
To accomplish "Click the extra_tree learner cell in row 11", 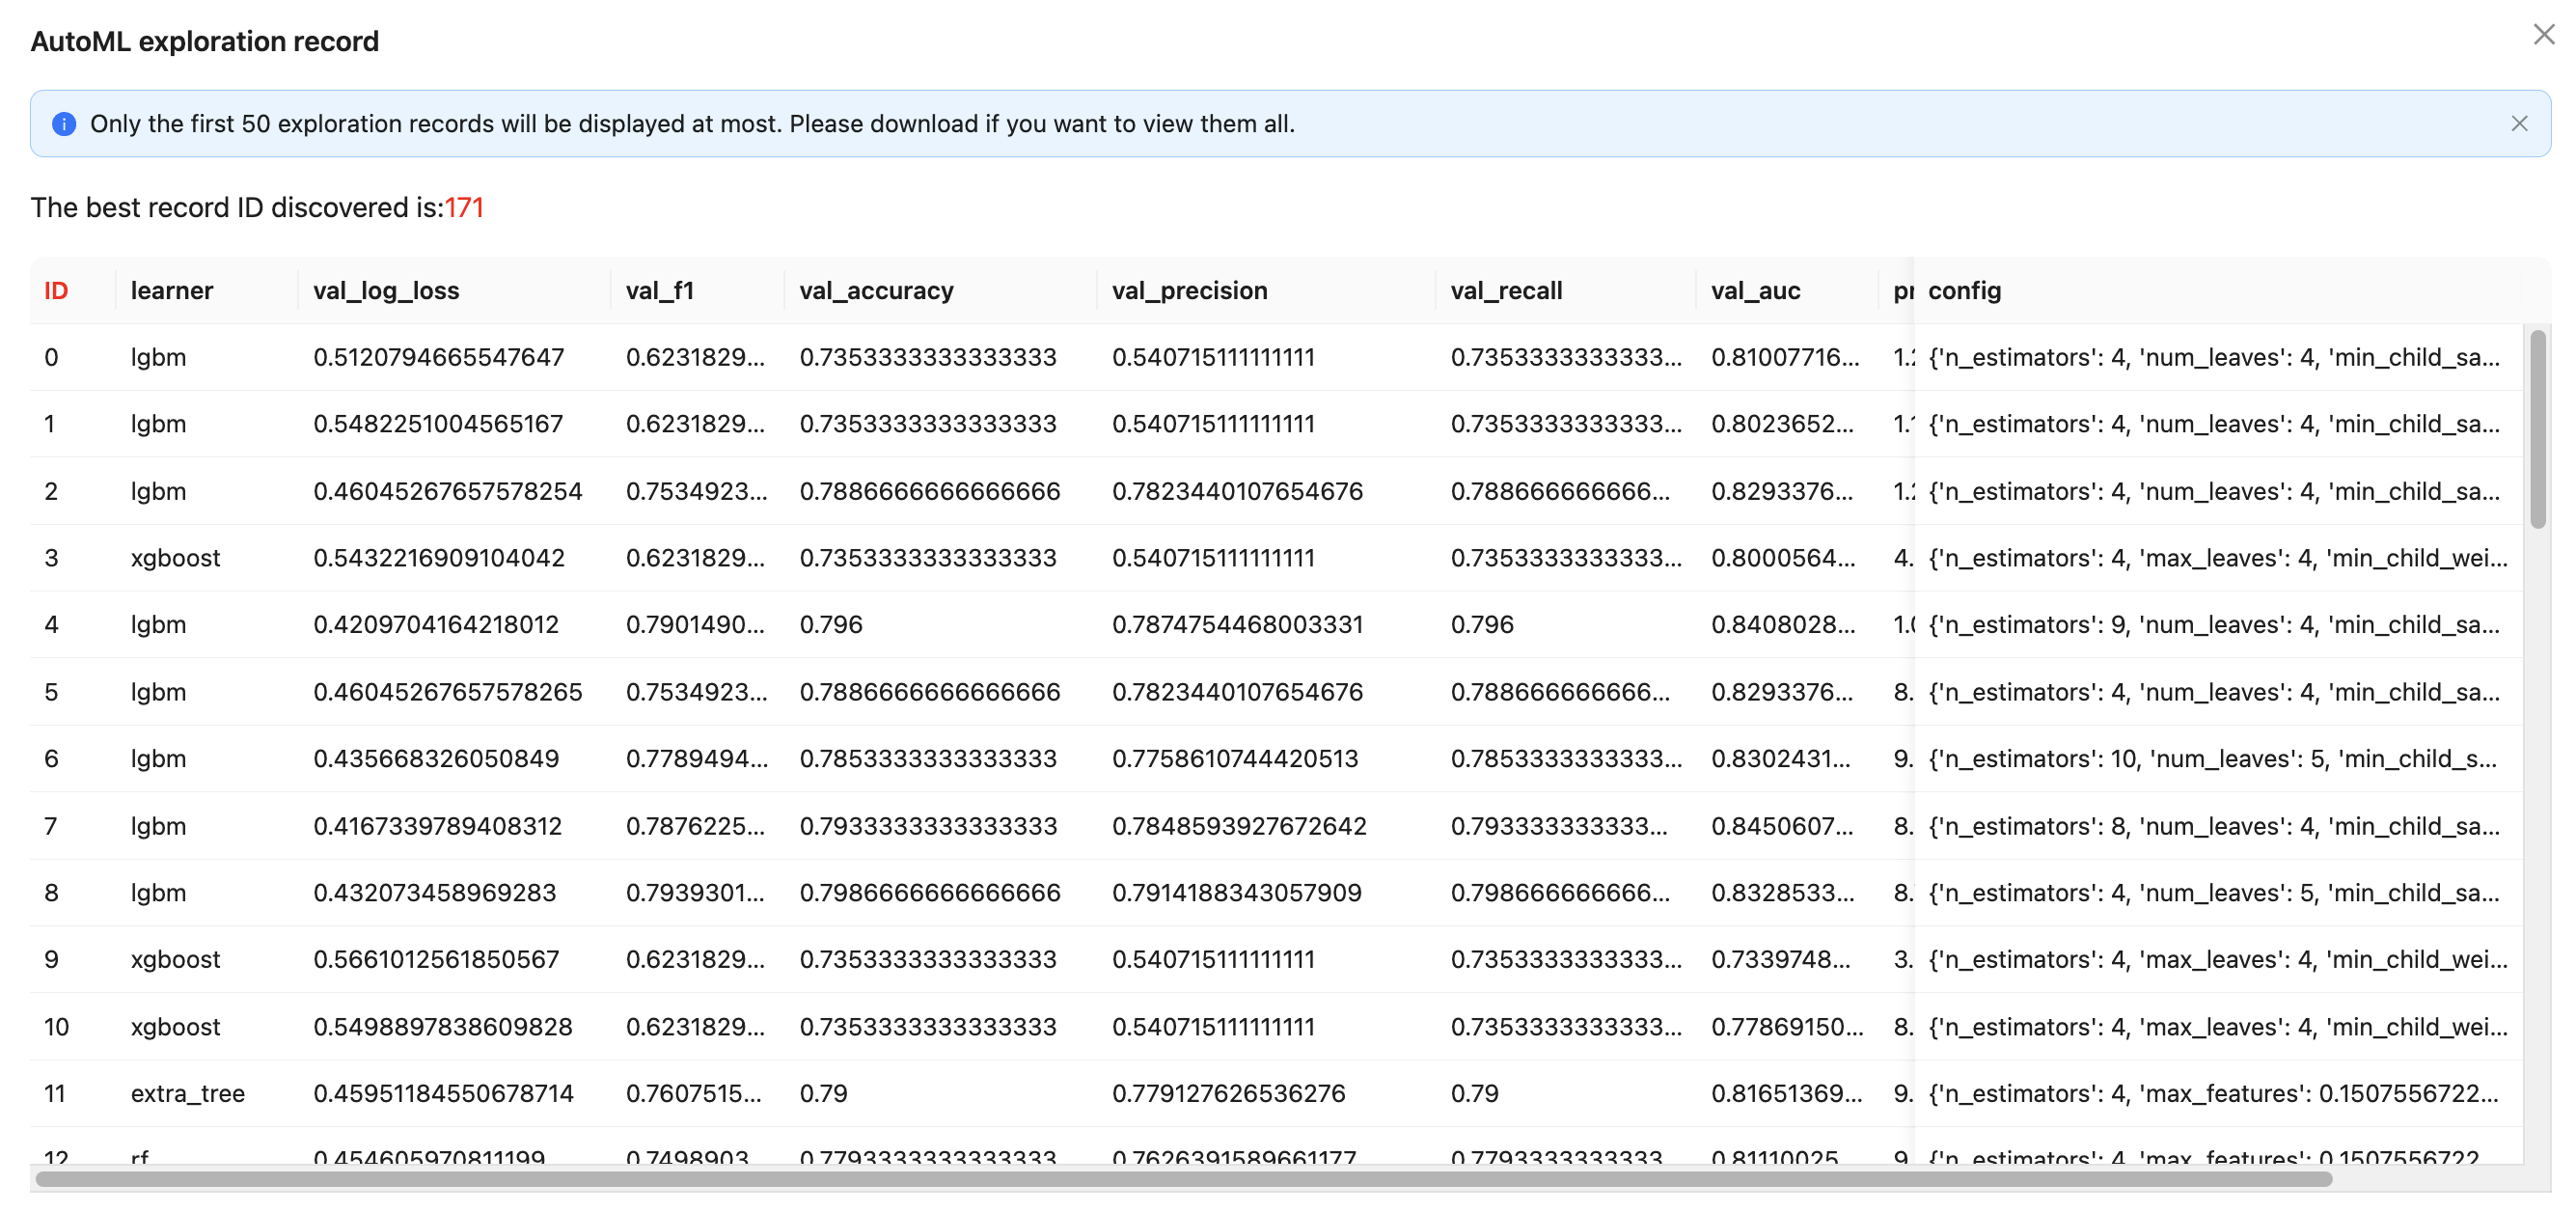I will click(x=188, y=1093).
